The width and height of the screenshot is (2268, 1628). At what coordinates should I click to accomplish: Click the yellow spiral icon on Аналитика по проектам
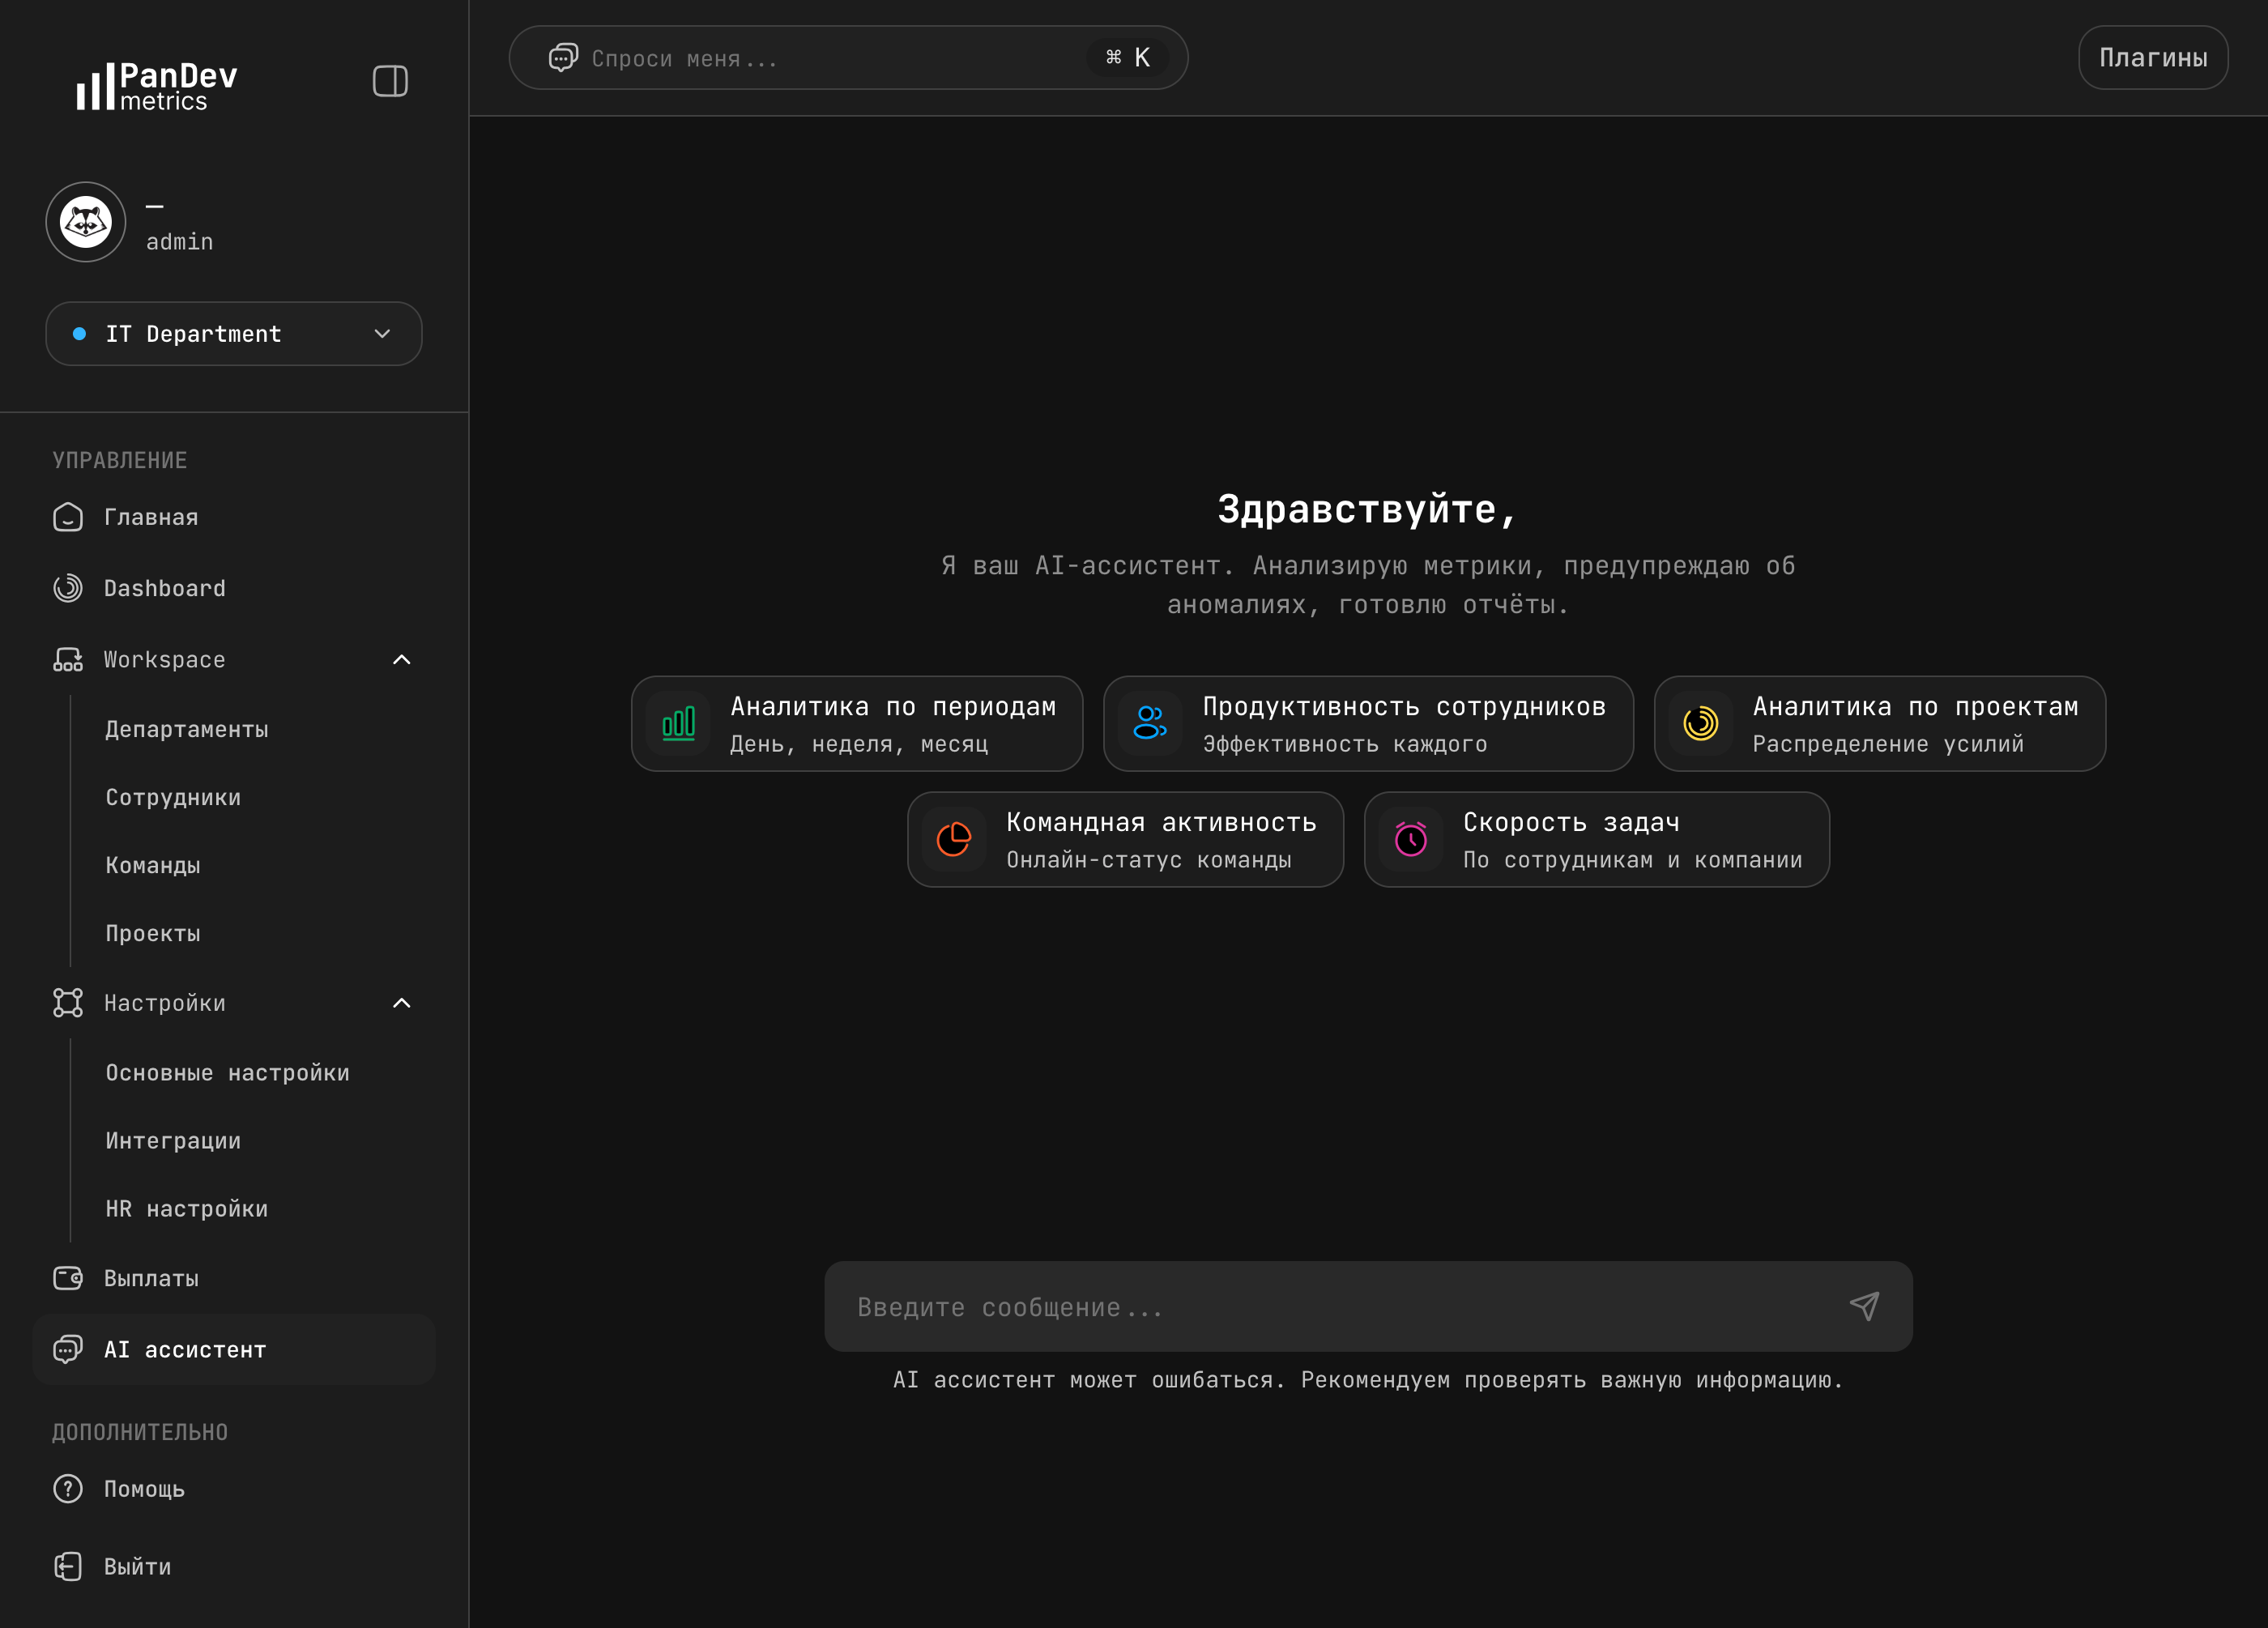coord(1701,723)
